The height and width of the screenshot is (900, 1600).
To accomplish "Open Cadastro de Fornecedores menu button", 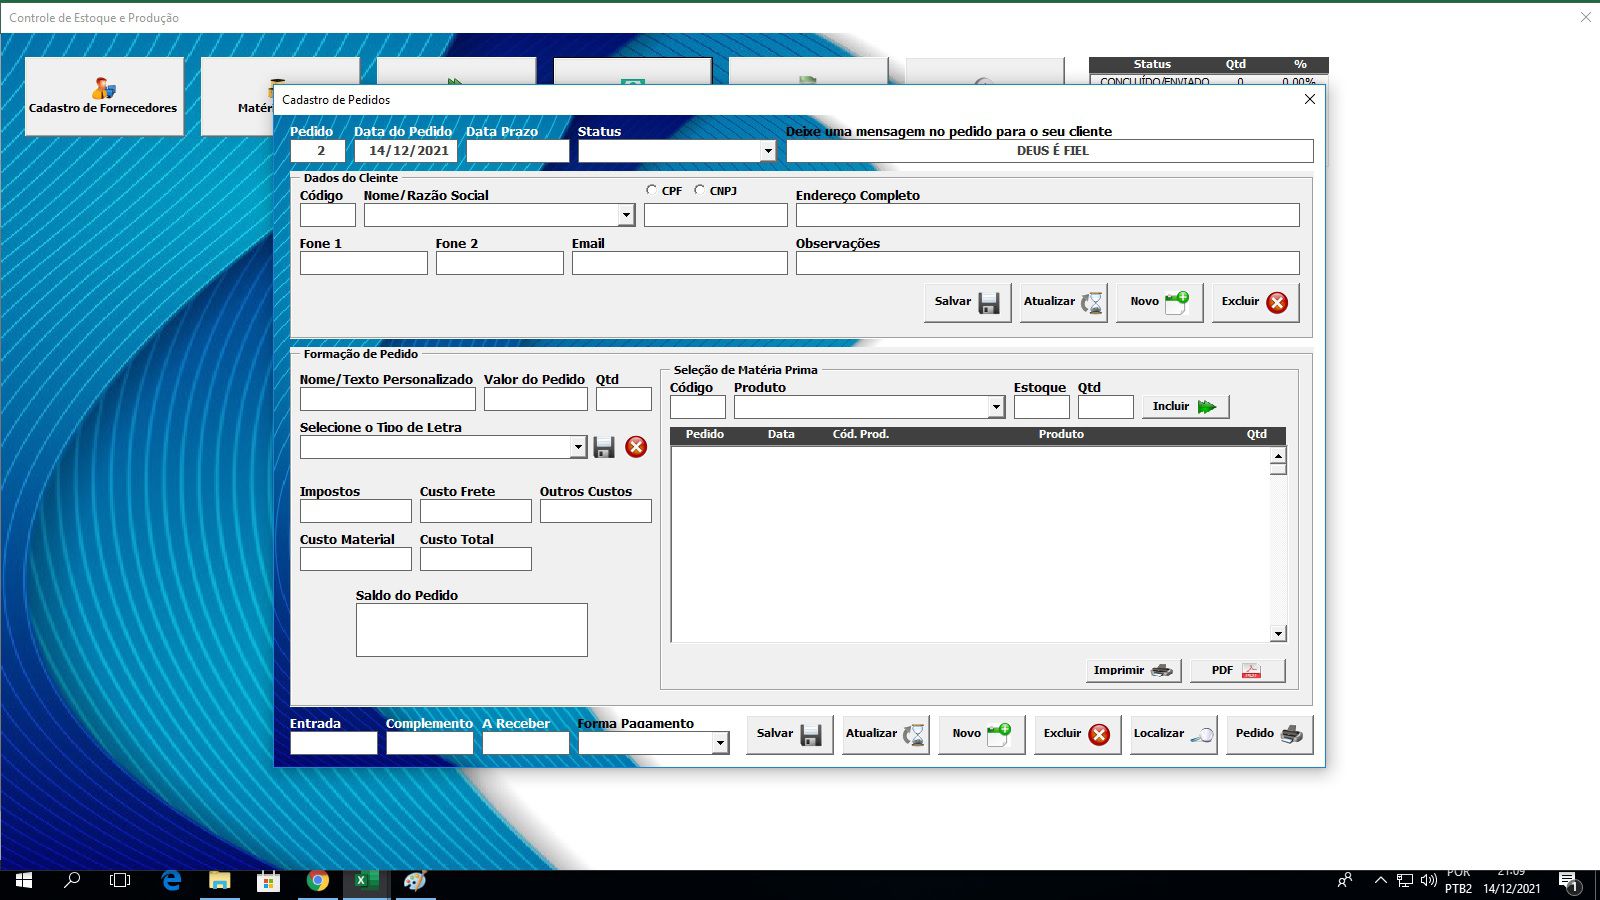I will [x=104, y=96].
